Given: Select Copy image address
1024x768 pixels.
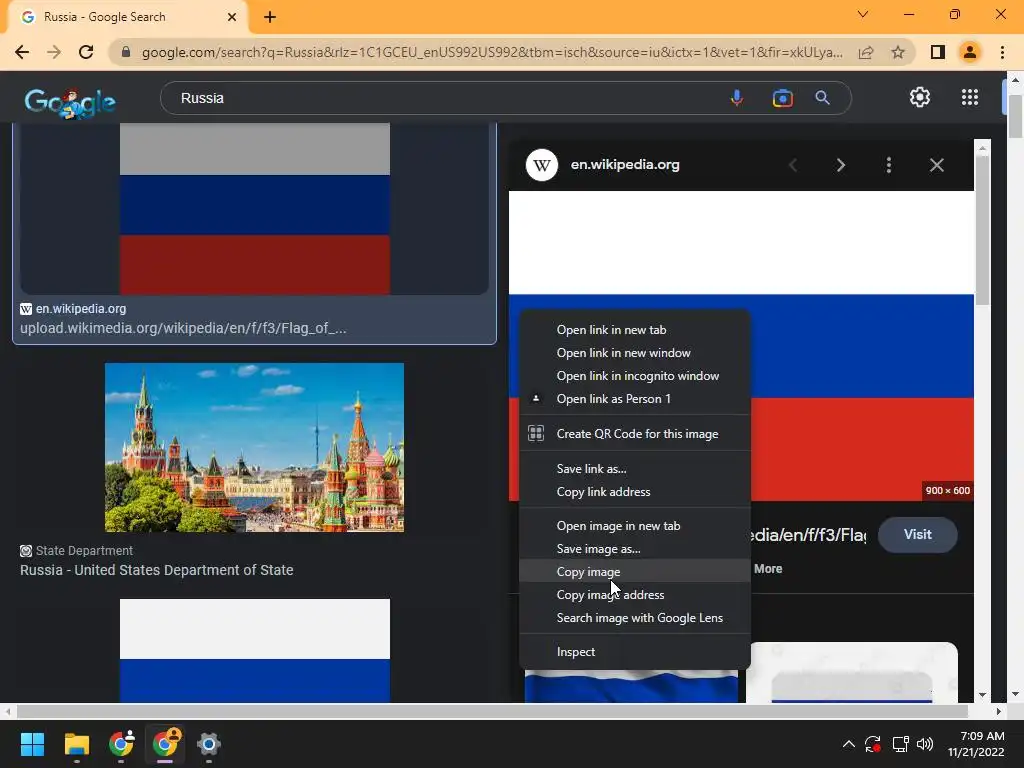Looking at the screenshot, I should point(635,595).
